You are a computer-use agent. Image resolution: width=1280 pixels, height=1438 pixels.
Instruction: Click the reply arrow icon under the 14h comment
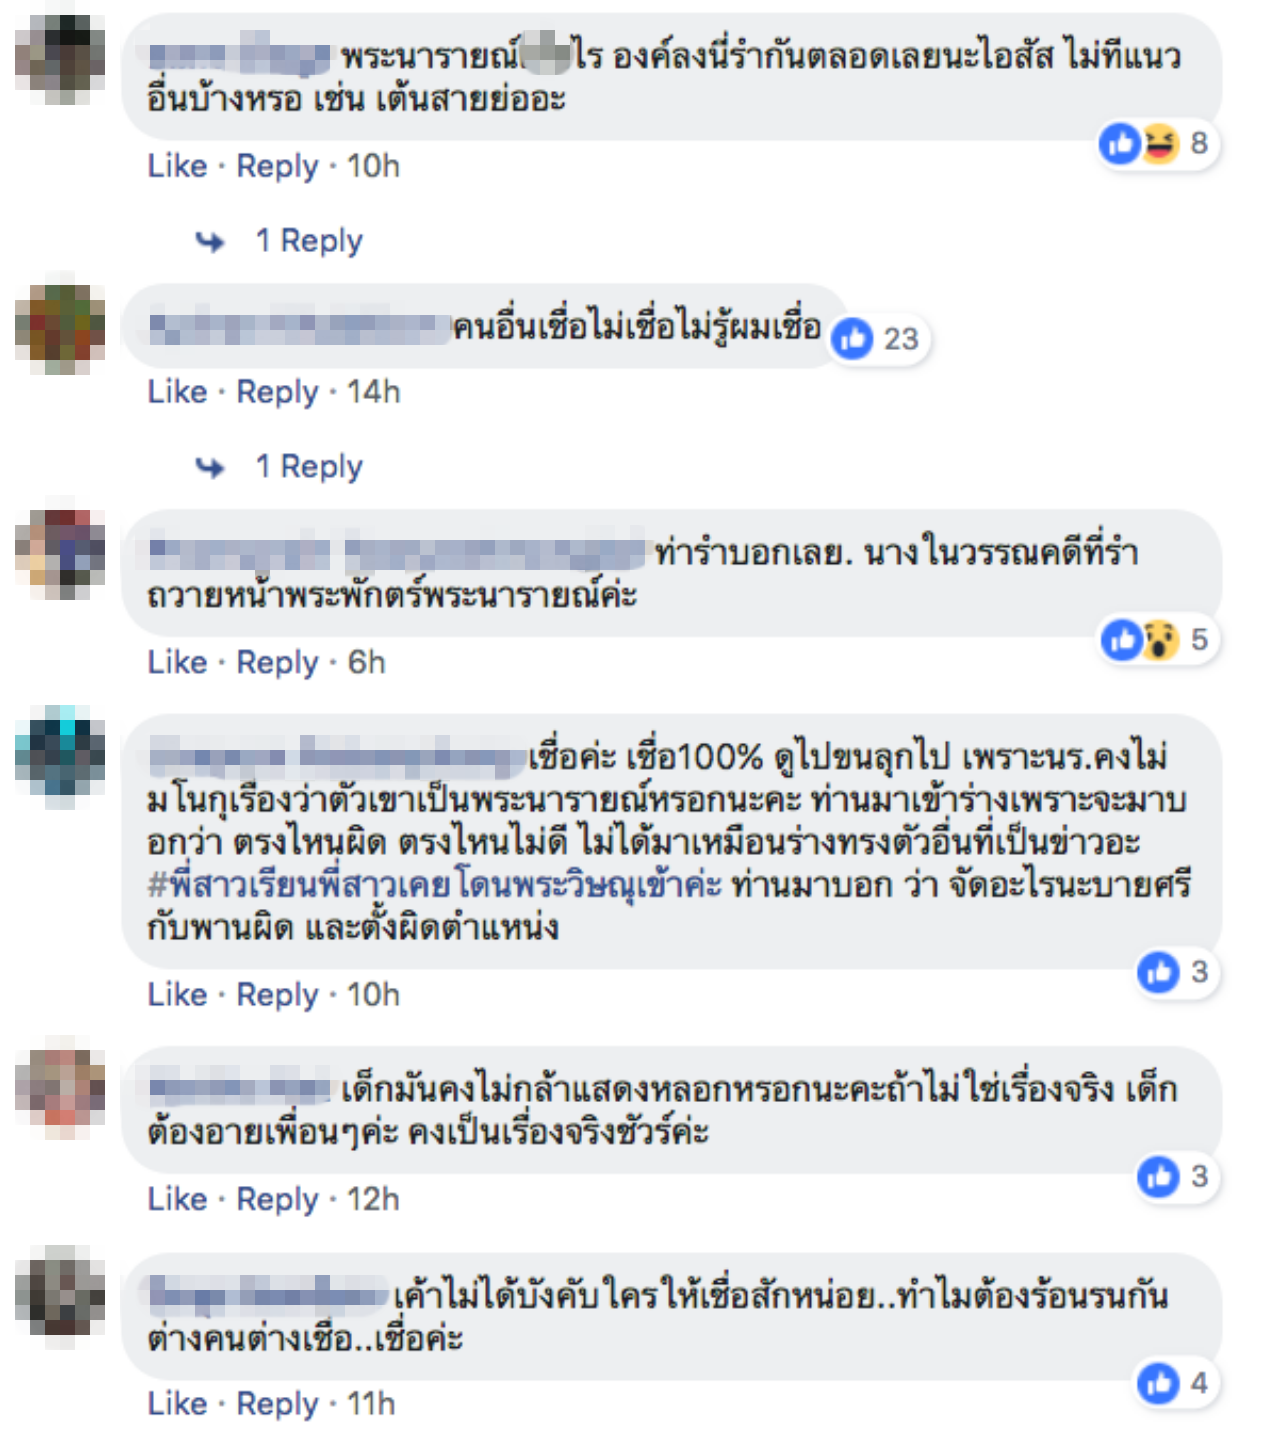pyautogui.click(x=210, y=467)
